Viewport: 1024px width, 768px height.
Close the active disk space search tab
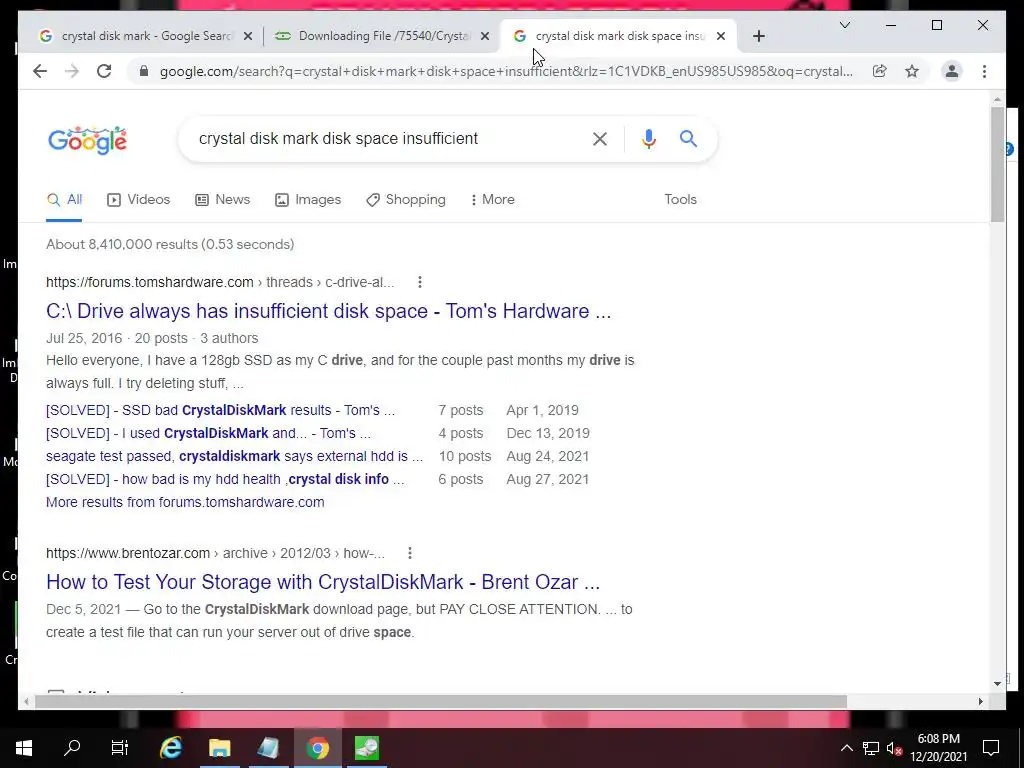pos(720,36)
